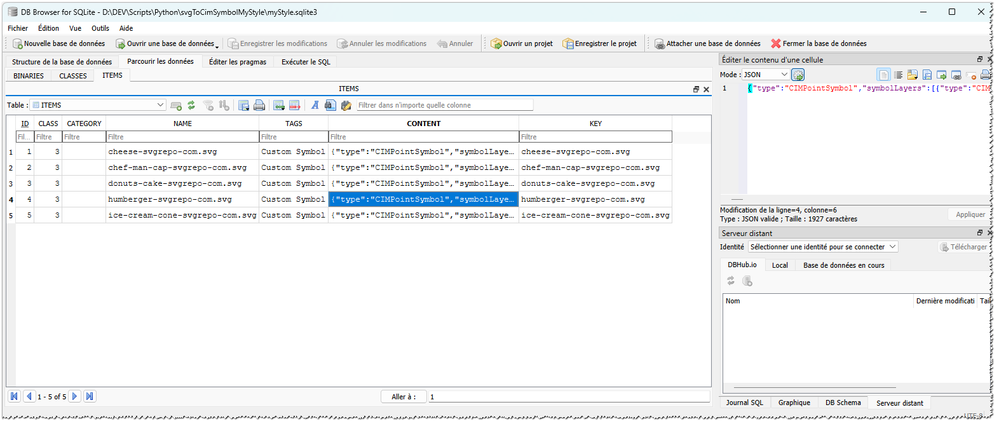Toggle text mode page icon in cell editor
The image size is (999, 425).
(x=884, y=75)
